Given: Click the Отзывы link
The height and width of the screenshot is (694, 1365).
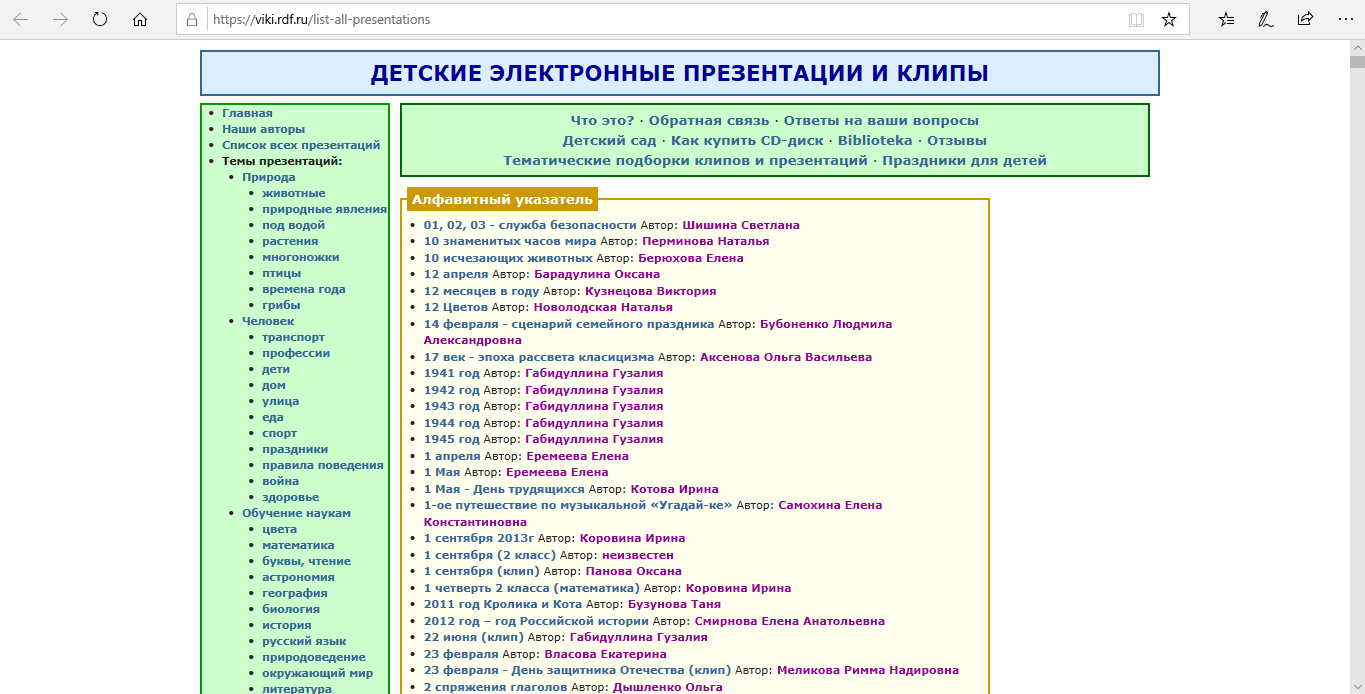Looking at the screenshot, I should [957, 141].
